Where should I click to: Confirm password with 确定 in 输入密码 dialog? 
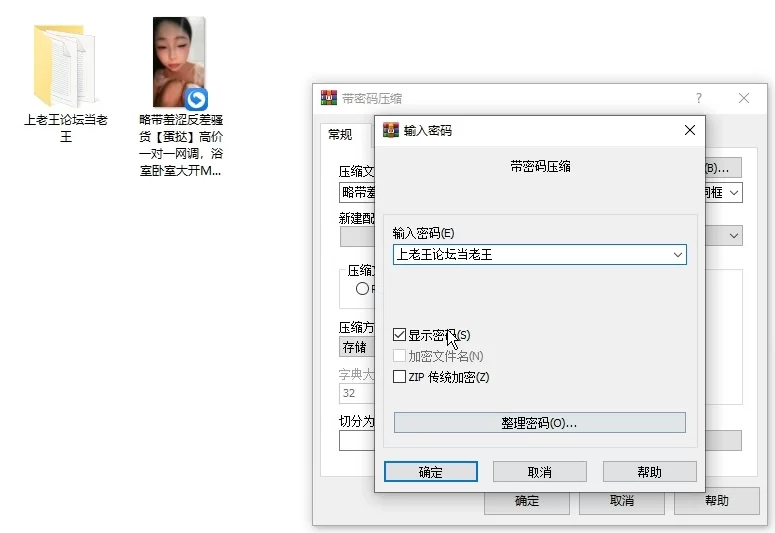tap(431, 472)
